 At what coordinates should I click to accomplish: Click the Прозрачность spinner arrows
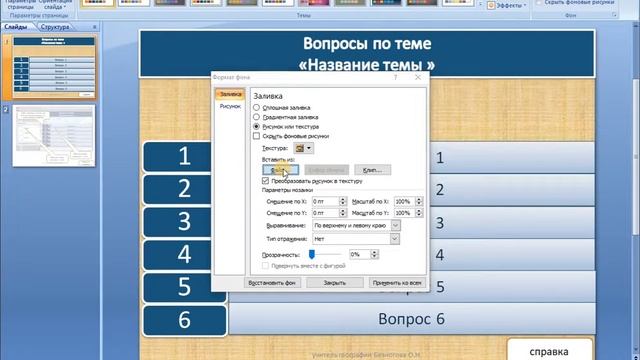tap(374, 254)
